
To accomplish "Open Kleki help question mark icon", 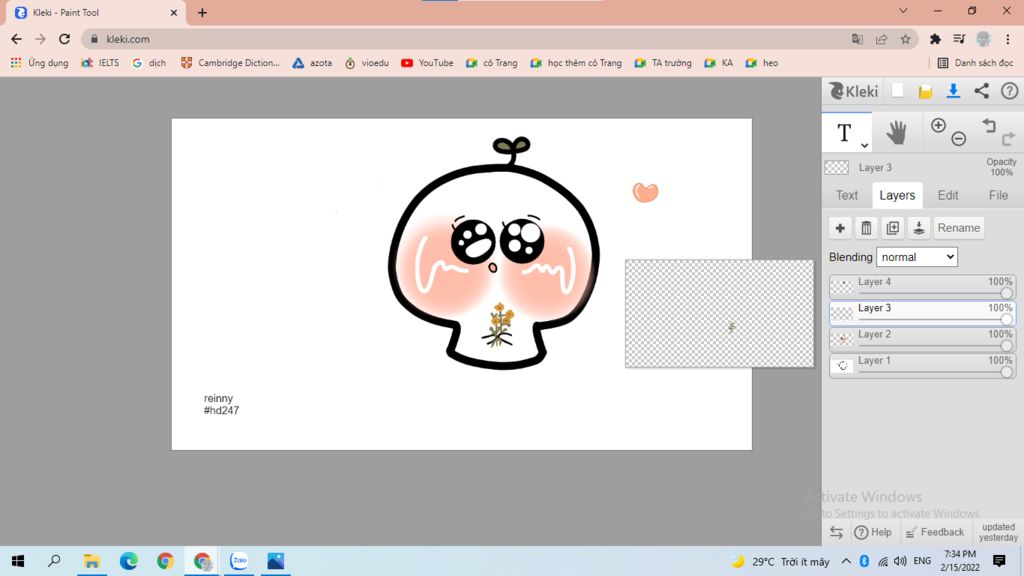I will click(x=1010, y=91).
